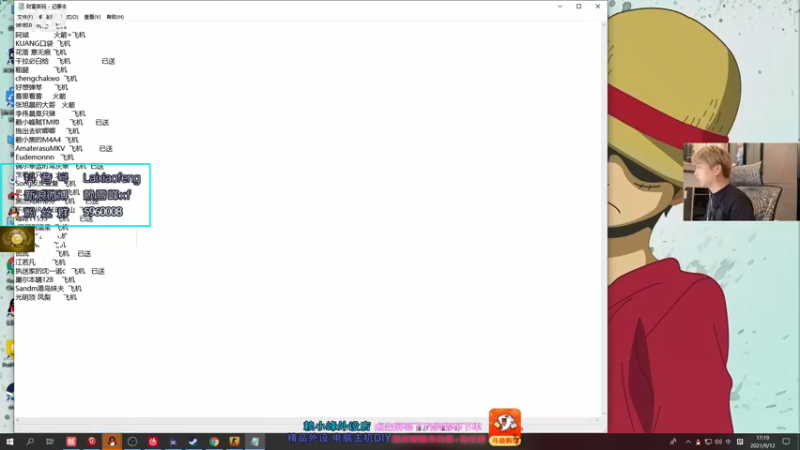Open the People tray icon
The height and width of the screenshot is (450, 800).
pyautogui.click(x=673, y=441)
